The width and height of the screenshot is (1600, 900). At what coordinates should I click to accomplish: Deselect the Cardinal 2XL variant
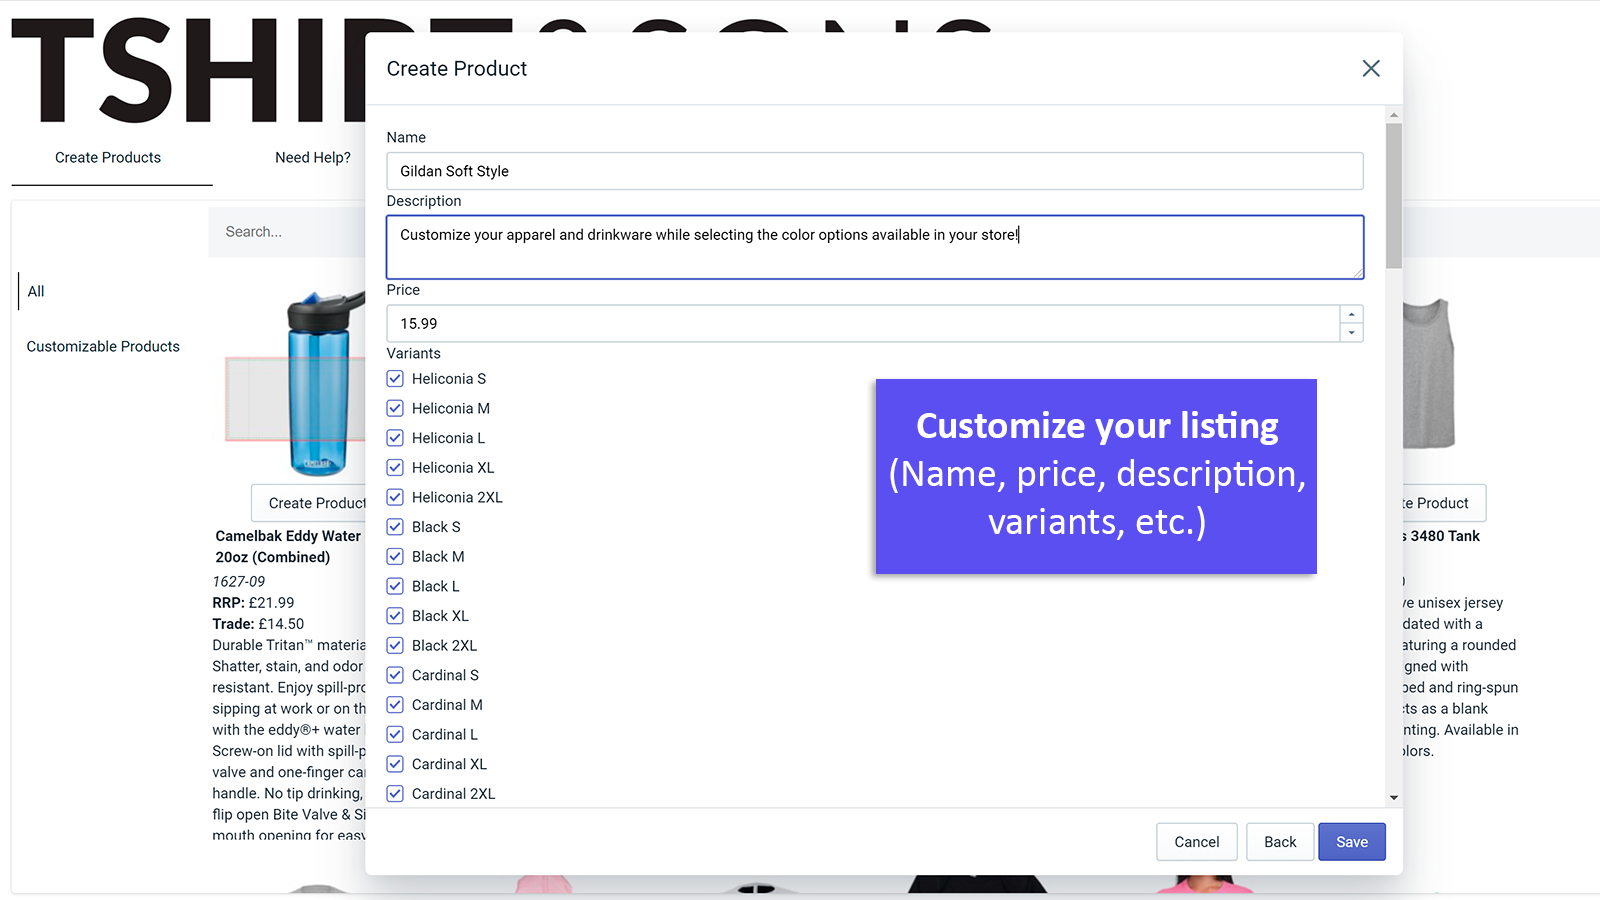tap(395, 794)
